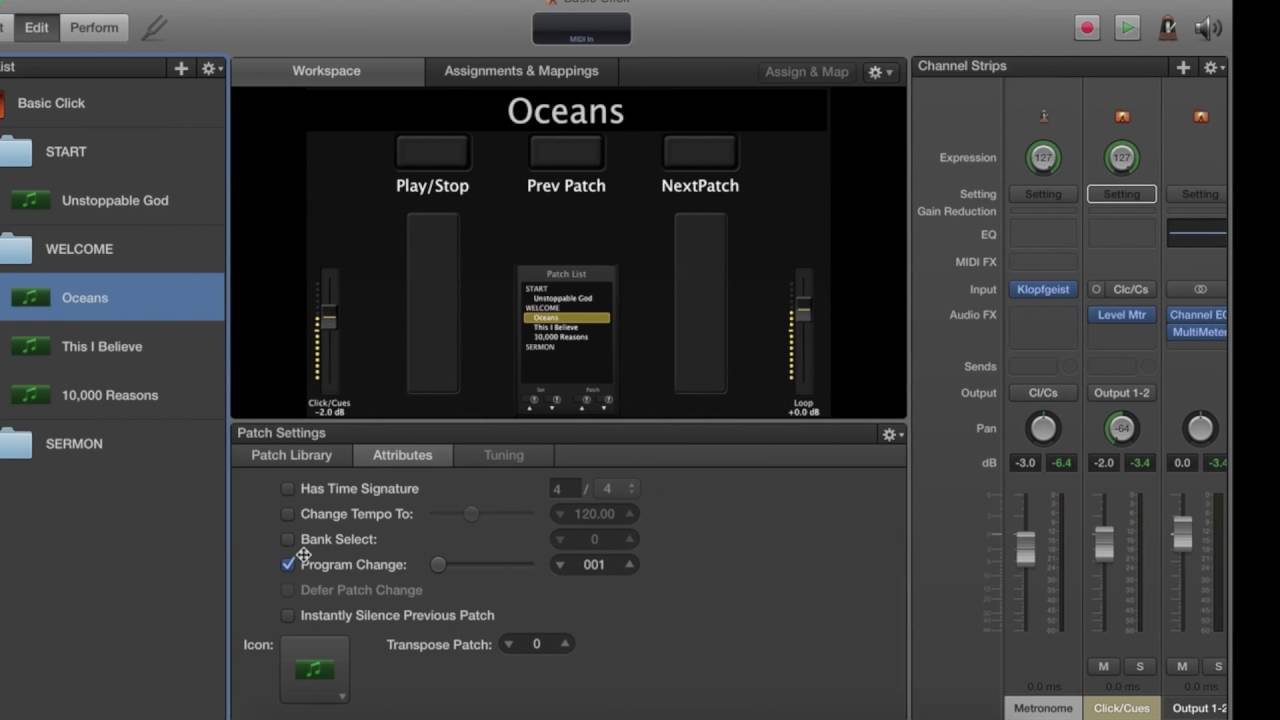Image resolution: width=1280 pixels, height=720 pixels.
Task: Open the Cl/Cs output selector
Action: click(1043, 393)
